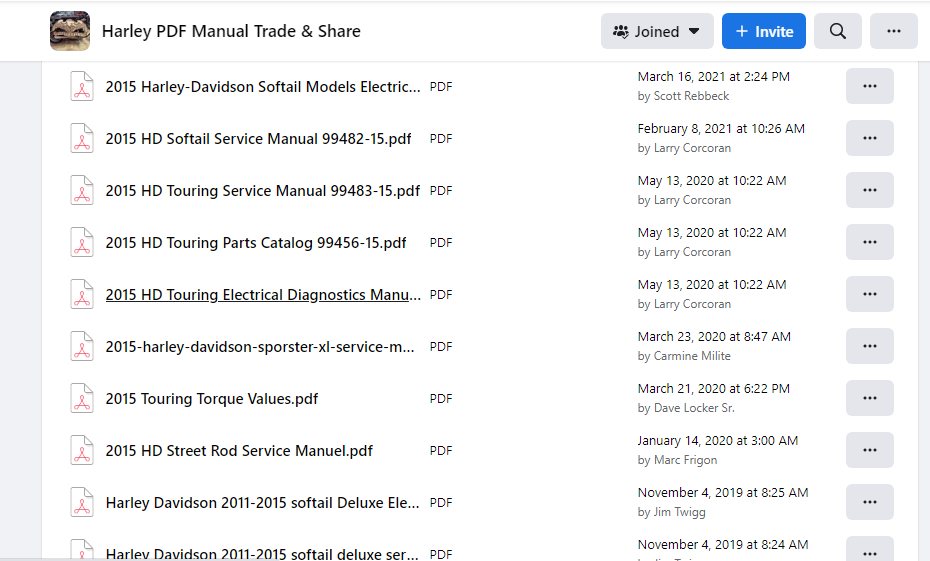This screenshot has height=561, width=930.
Task: Open options menu for 2015 HD Touring Parts Catalog
Action: pyautogui.click(x=869, y=242)
